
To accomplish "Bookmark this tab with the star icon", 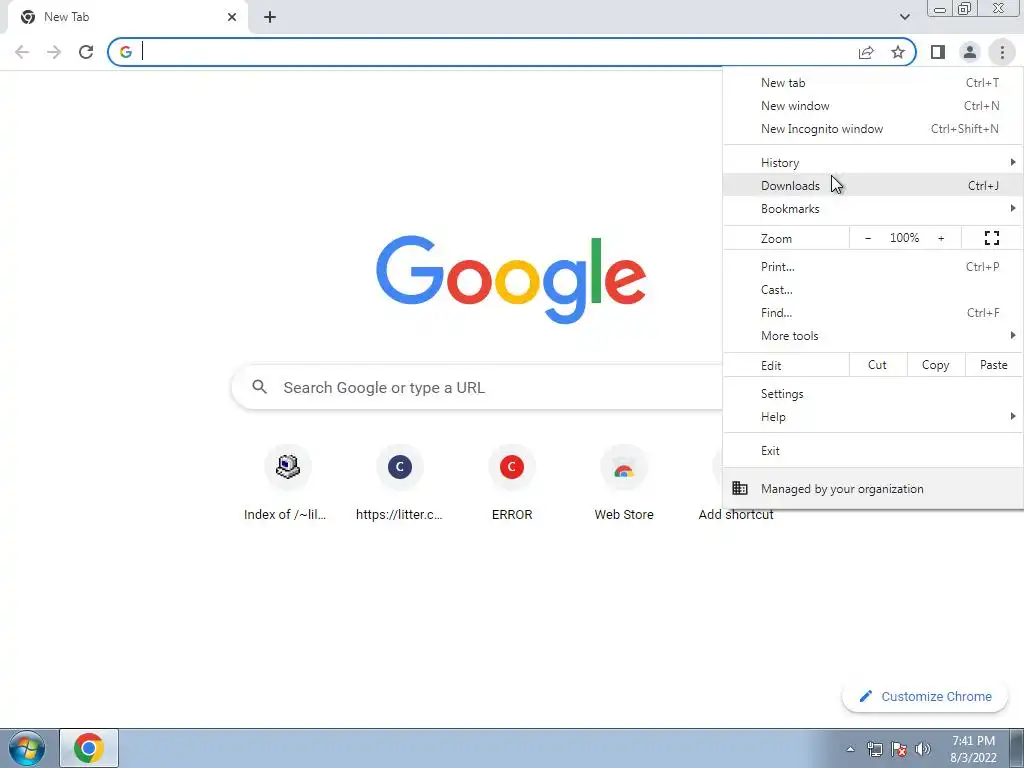I will (x=898, y=52).
